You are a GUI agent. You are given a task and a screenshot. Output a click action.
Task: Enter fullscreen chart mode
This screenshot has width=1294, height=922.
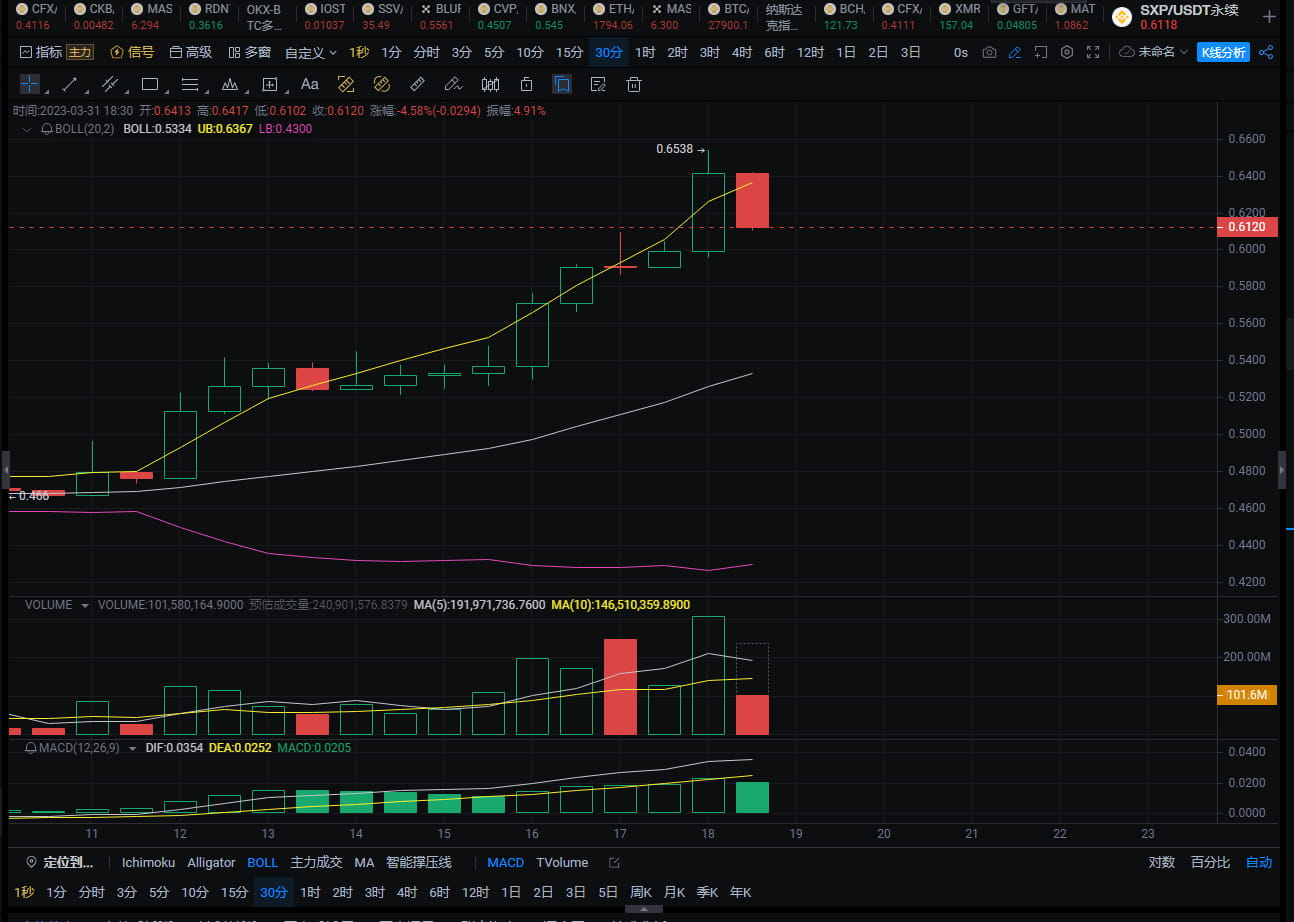(x=1093, y=52)
